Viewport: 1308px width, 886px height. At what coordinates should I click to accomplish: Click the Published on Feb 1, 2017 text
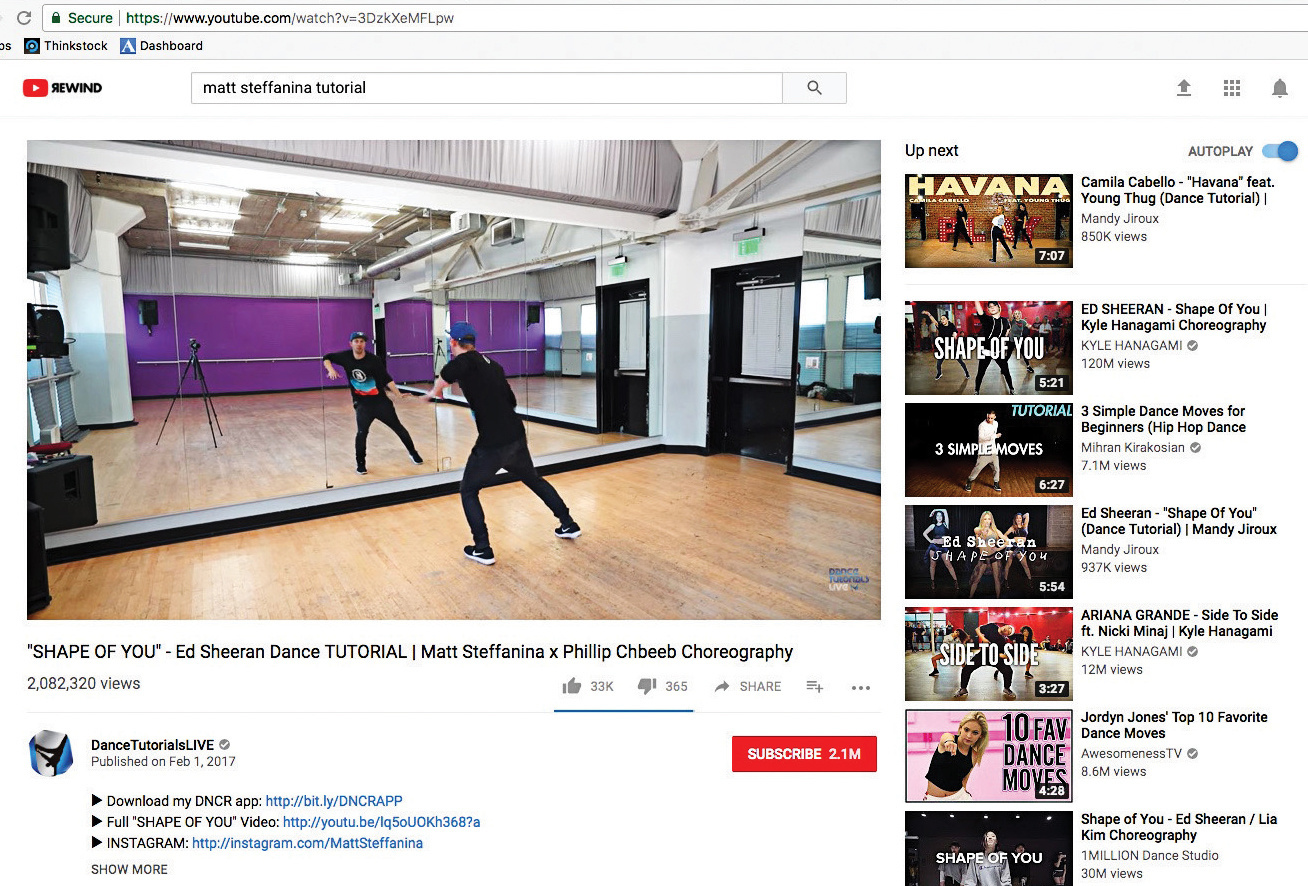tap(163, 762)
